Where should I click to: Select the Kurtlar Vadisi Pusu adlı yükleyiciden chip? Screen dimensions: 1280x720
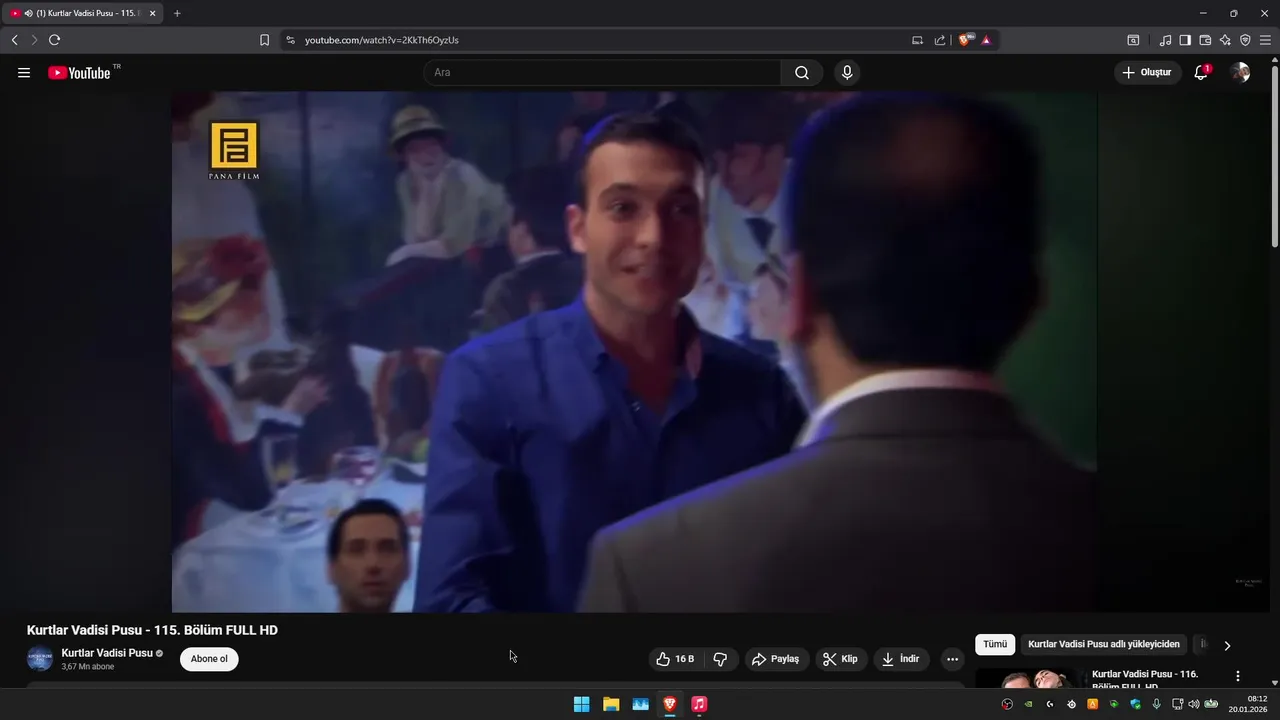pos(1104,645)
